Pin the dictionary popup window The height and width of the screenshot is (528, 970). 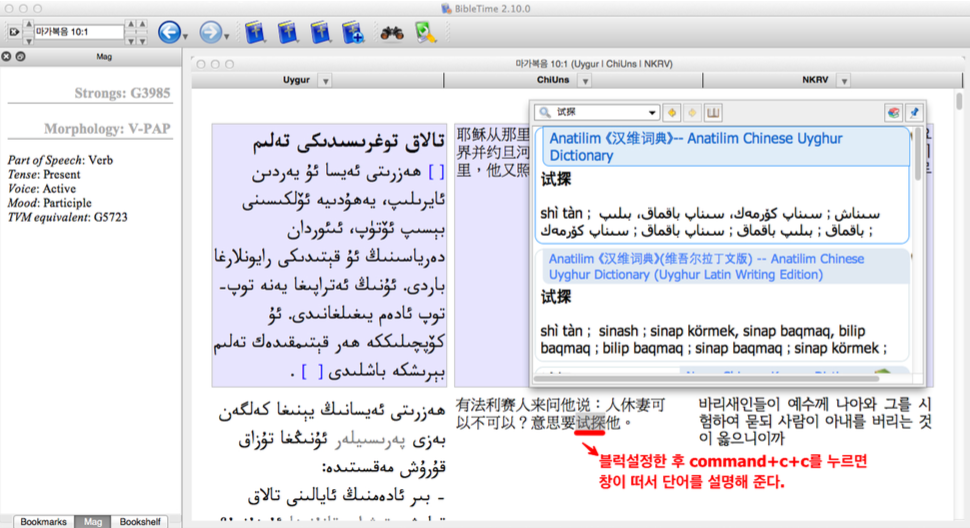click(x=914, y=113)
